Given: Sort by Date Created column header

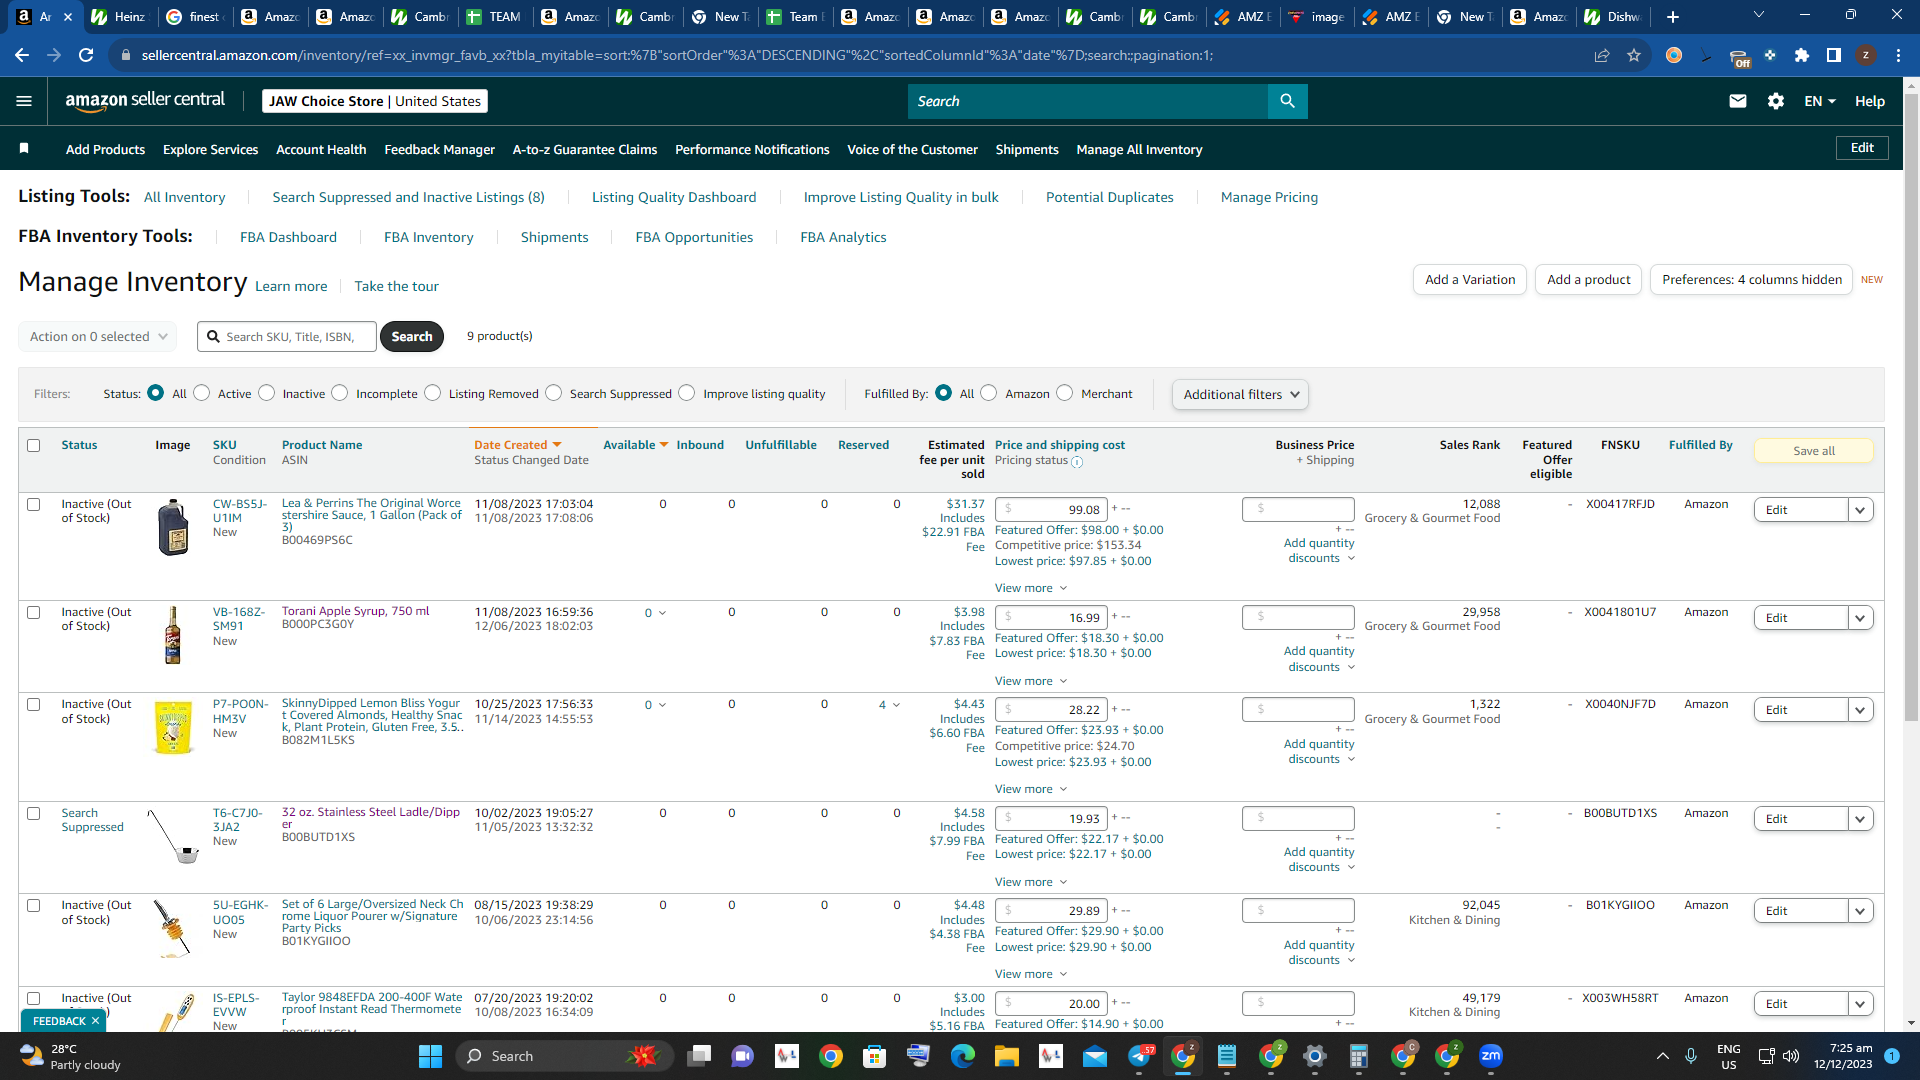Looking at the screenshot, I should point(517,445).
